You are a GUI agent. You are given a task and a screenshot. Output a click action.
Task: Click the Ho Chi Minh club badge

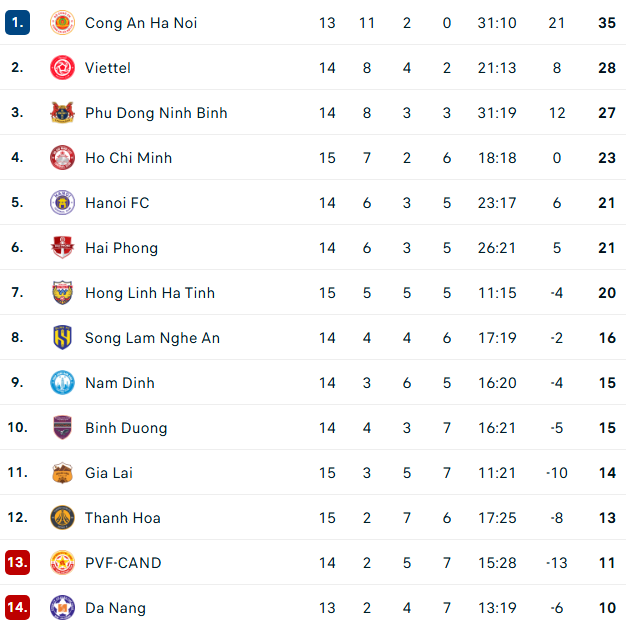(62, 158)
